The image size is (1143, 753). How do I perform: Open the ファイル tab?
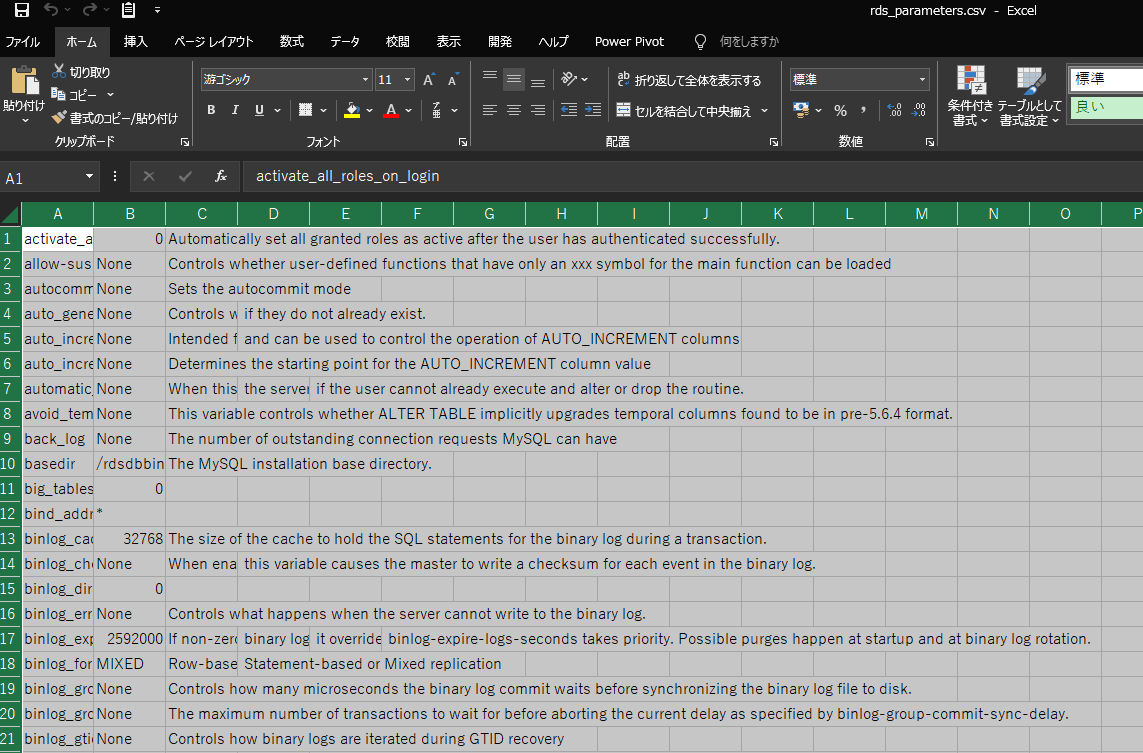pyautogui.click(x=23, y=42)
